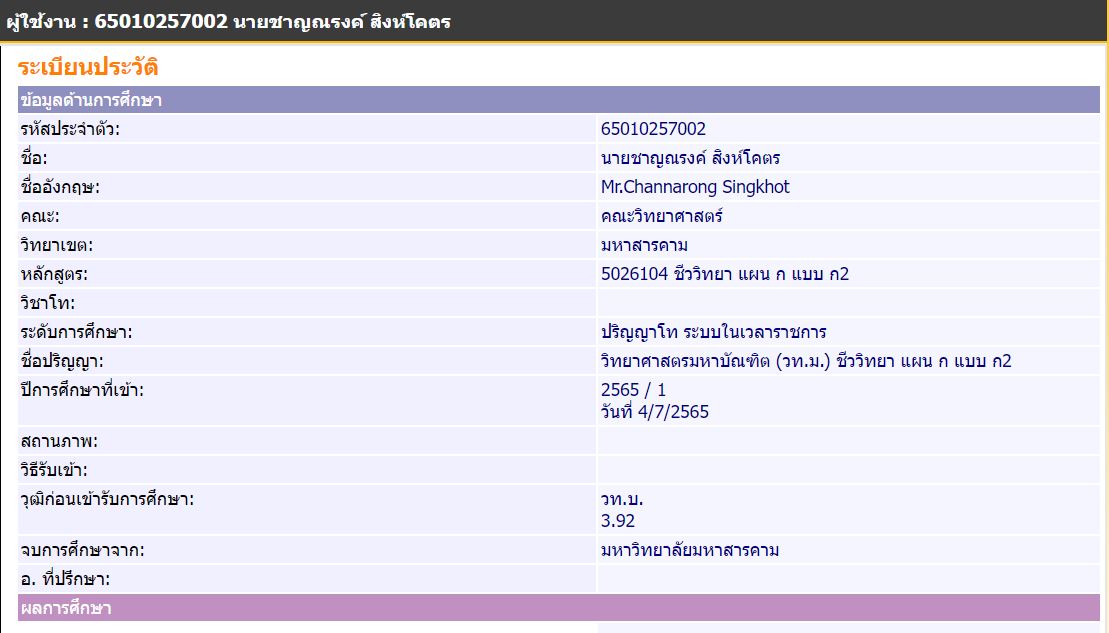Select the degree name starting with "วิทยาศาสตรมหาบัณฑิต"
Viewport: 1109px width, 633px height.
[806, 361]
